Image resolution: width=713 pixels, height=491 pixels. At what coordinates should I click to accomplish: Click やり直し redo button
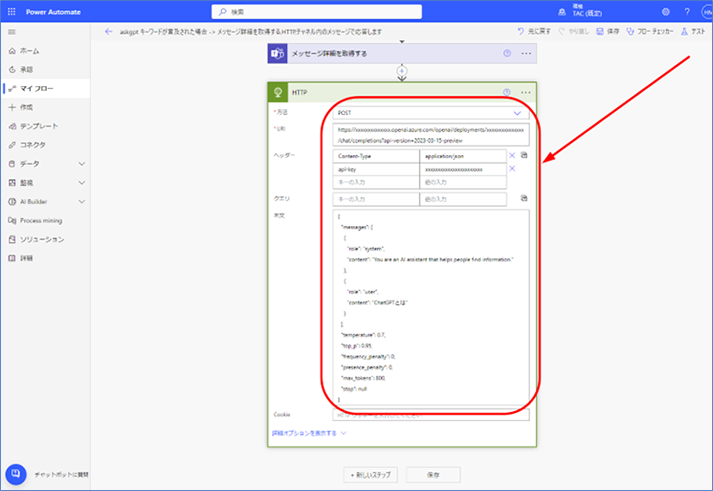point(574,31)
